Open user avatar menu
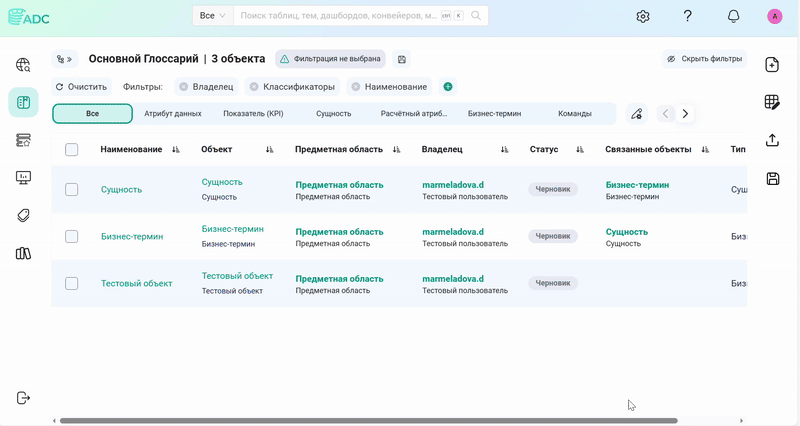This screenshot has height=426, width=800. click(x=774, y=16)
